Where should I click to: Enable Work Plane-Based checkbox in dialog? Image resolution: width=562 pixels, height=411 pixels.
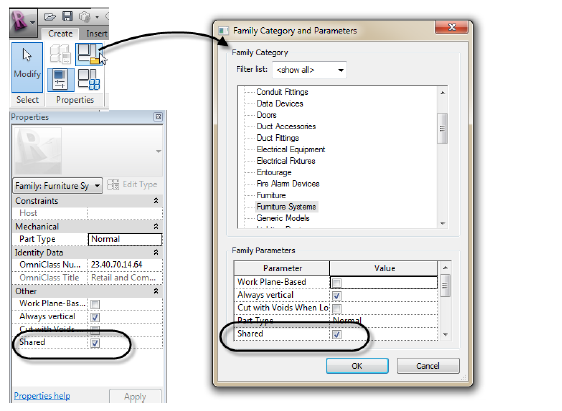click(337, 283)
